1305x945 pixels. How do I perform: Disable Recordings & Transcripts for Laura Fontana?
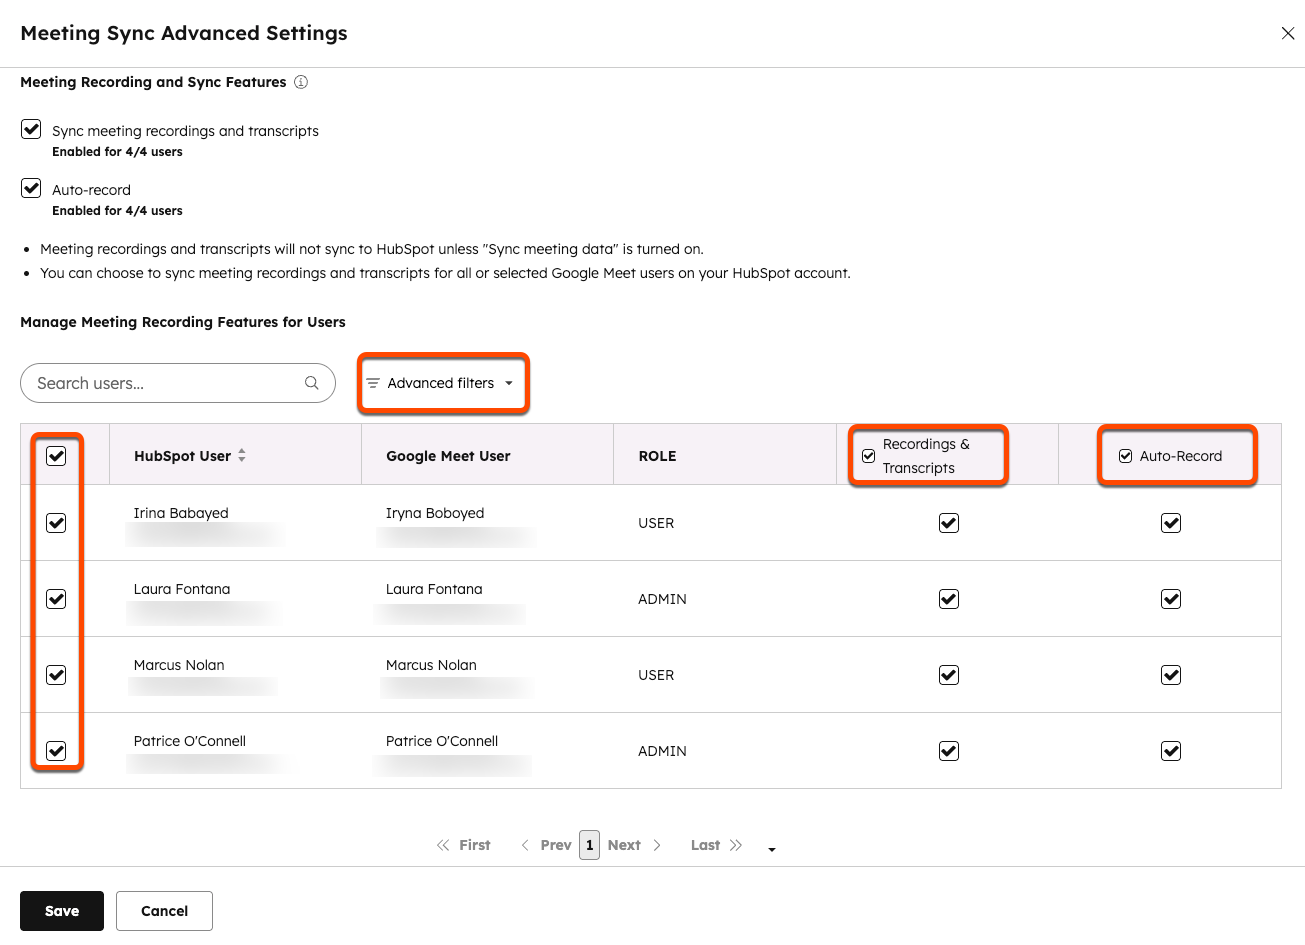point(949,599)
